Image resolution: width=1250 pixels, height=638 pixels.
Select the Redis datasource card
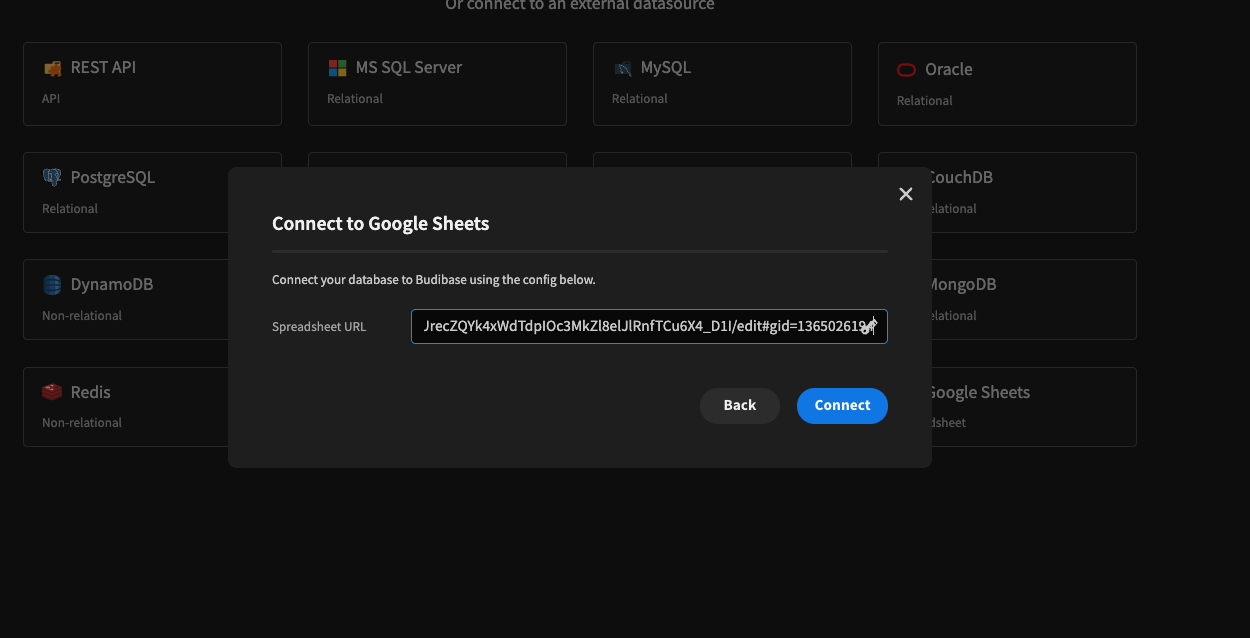pyautogui.click(x=125, y=406)
